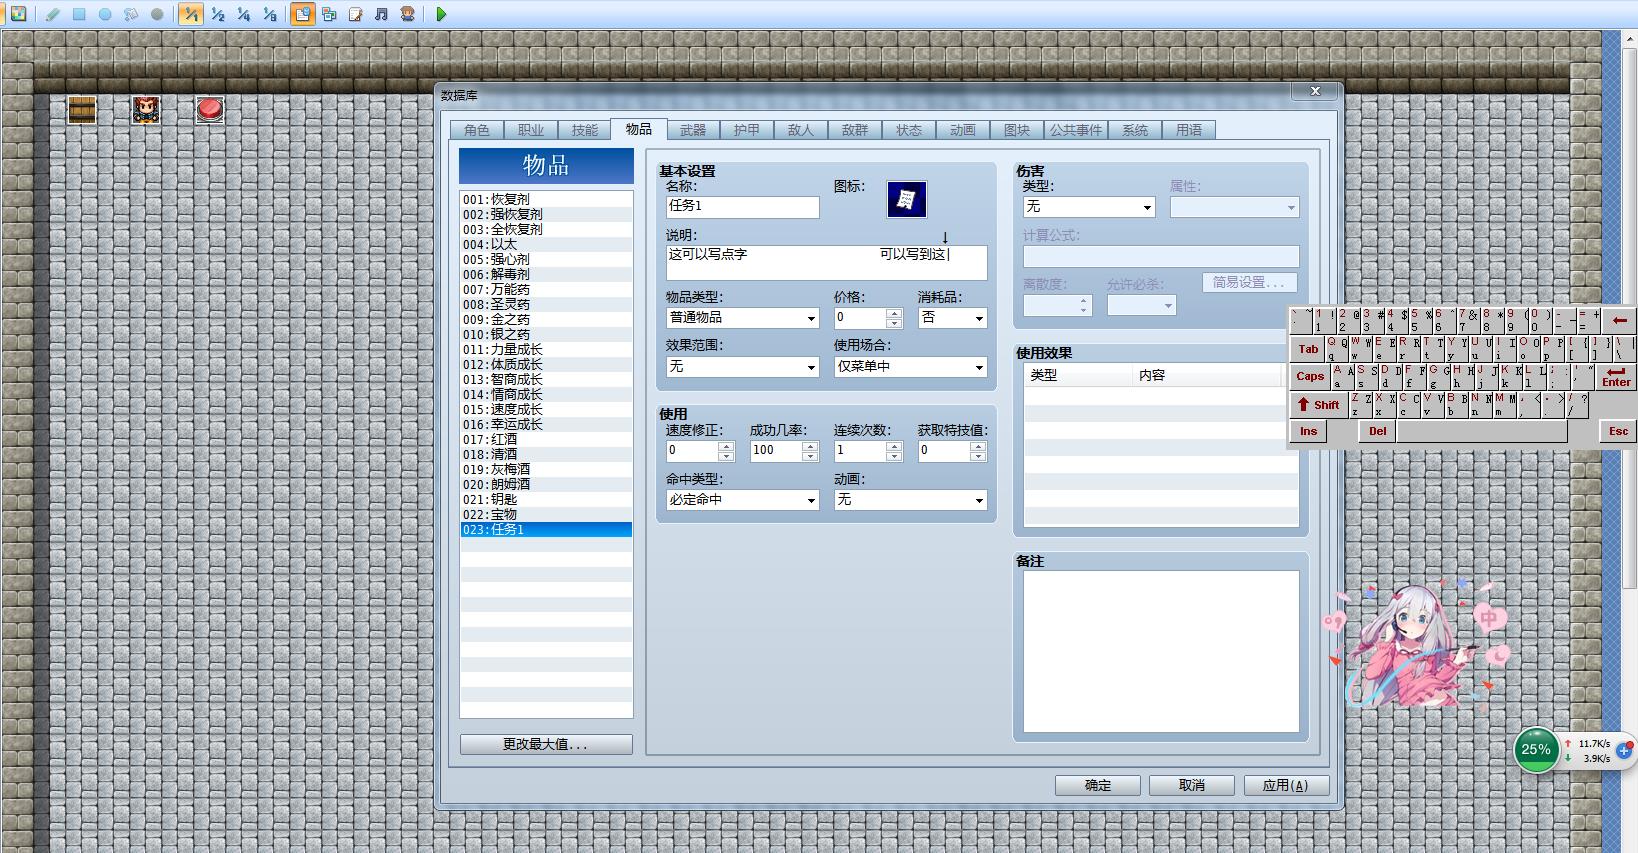Image resolution: width=1638 pixels, height=853 pixels.
Task: Click the 更改最大值... button
Action: pos(546,745)
